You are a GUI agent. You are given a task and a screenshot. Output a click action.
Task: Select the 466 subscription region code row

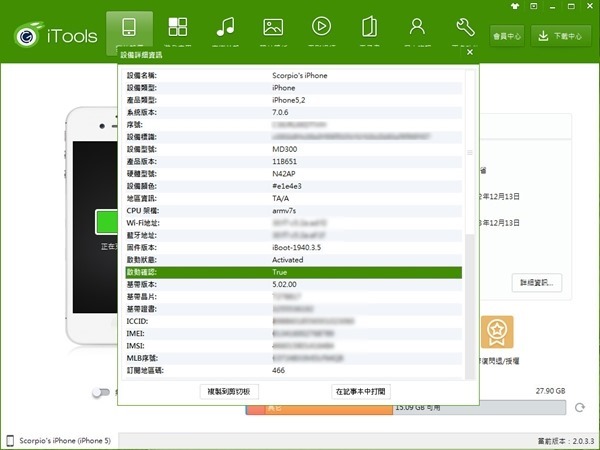point(293,370)
